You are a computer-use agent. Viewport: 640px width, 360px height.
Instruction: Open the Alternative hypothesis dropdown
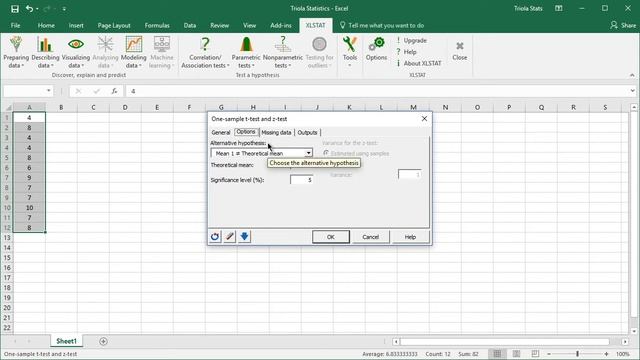click(308, 153)
